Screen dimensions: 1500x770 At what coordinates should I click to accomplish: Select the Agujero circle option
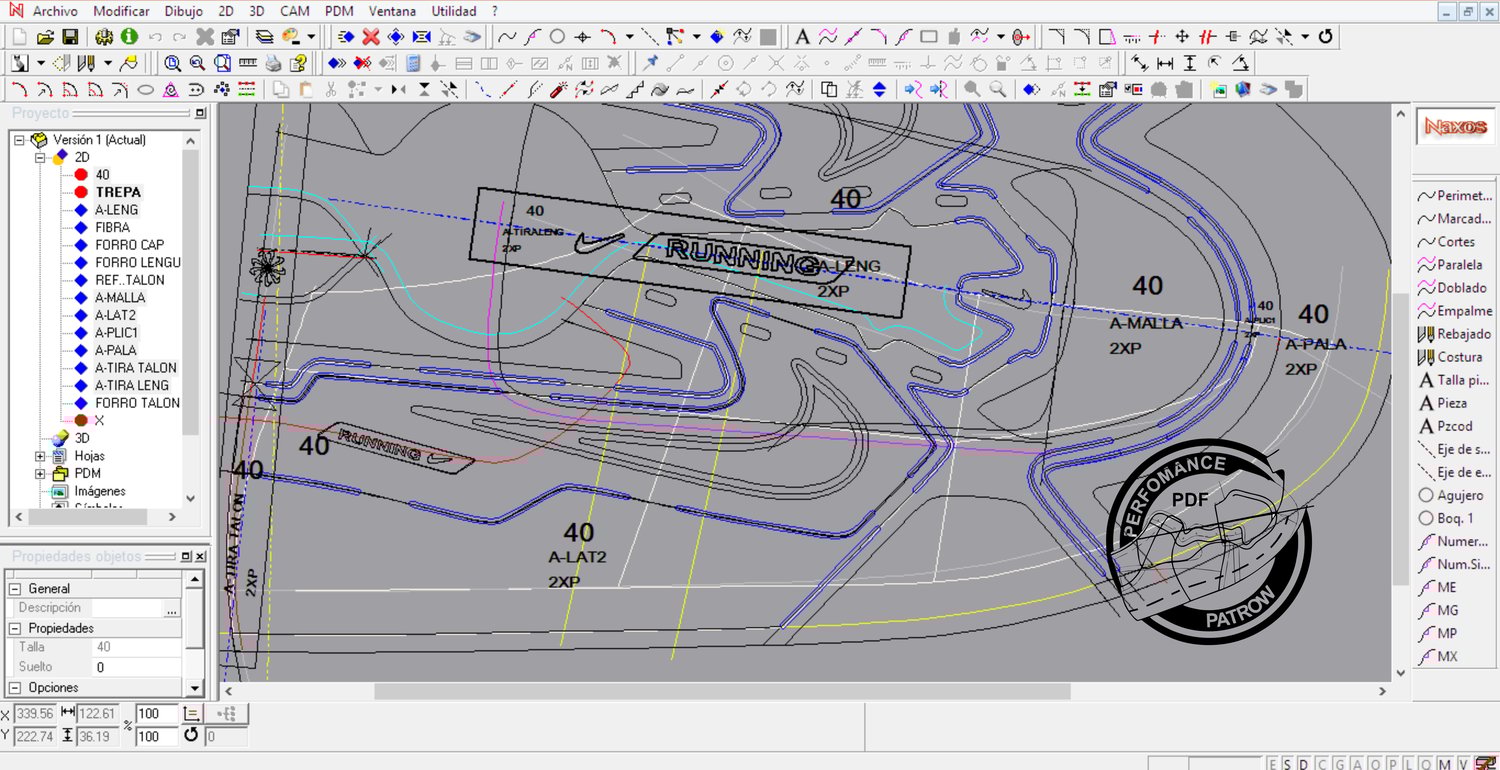(1450, 495)
